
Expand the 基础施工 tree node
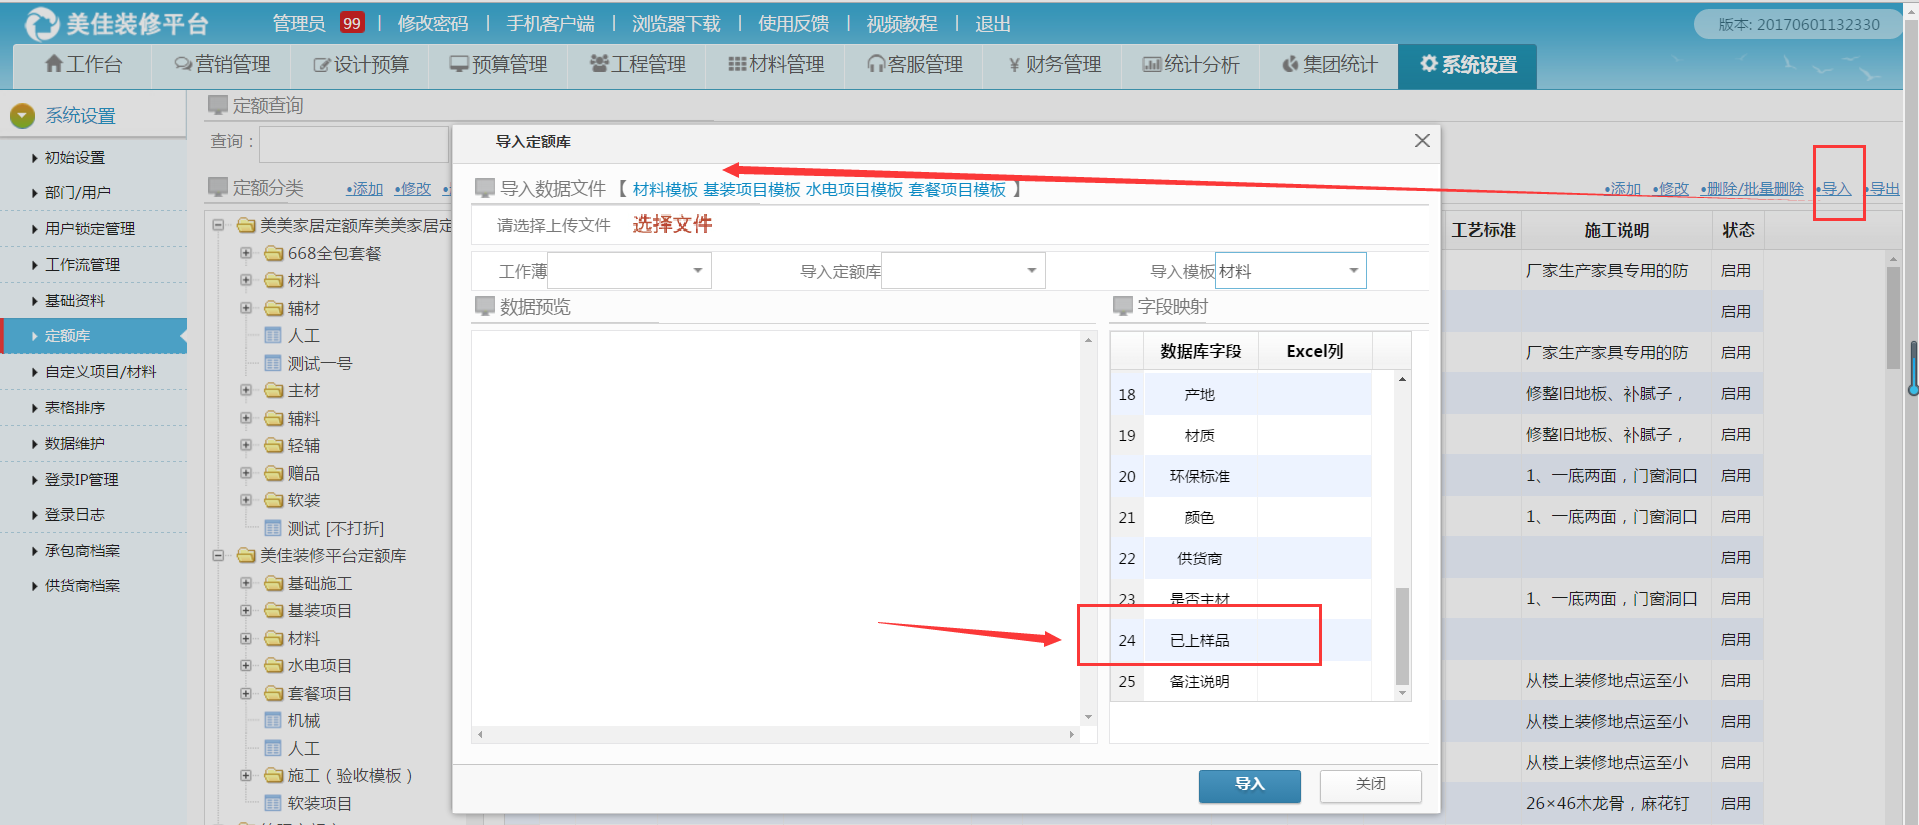click(x=246, y=583)
